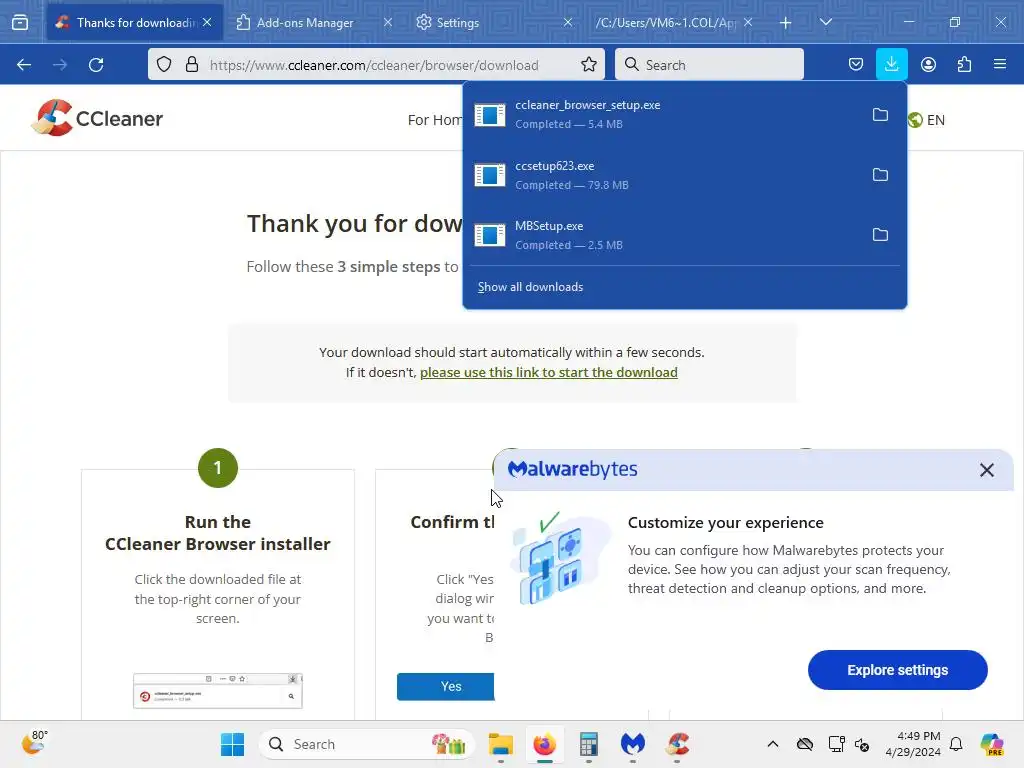Switch to the /C:/Users/VM6~1.COL tab
The image size is (1024, 768).
(x=665, y=23)
